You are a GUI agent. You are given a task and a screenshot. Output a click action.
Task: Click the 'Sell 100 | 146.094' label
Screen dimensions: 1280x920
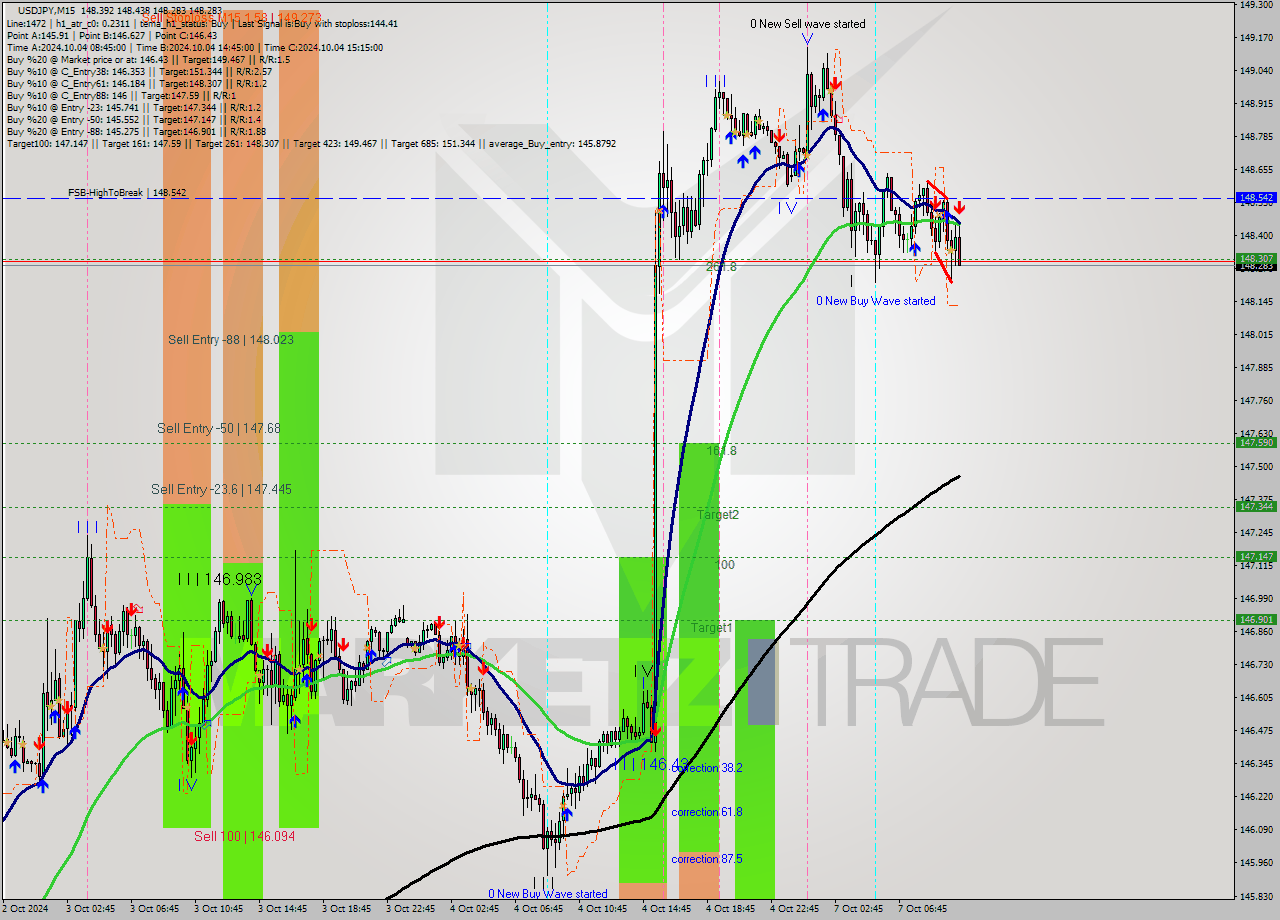click(244, 836)
